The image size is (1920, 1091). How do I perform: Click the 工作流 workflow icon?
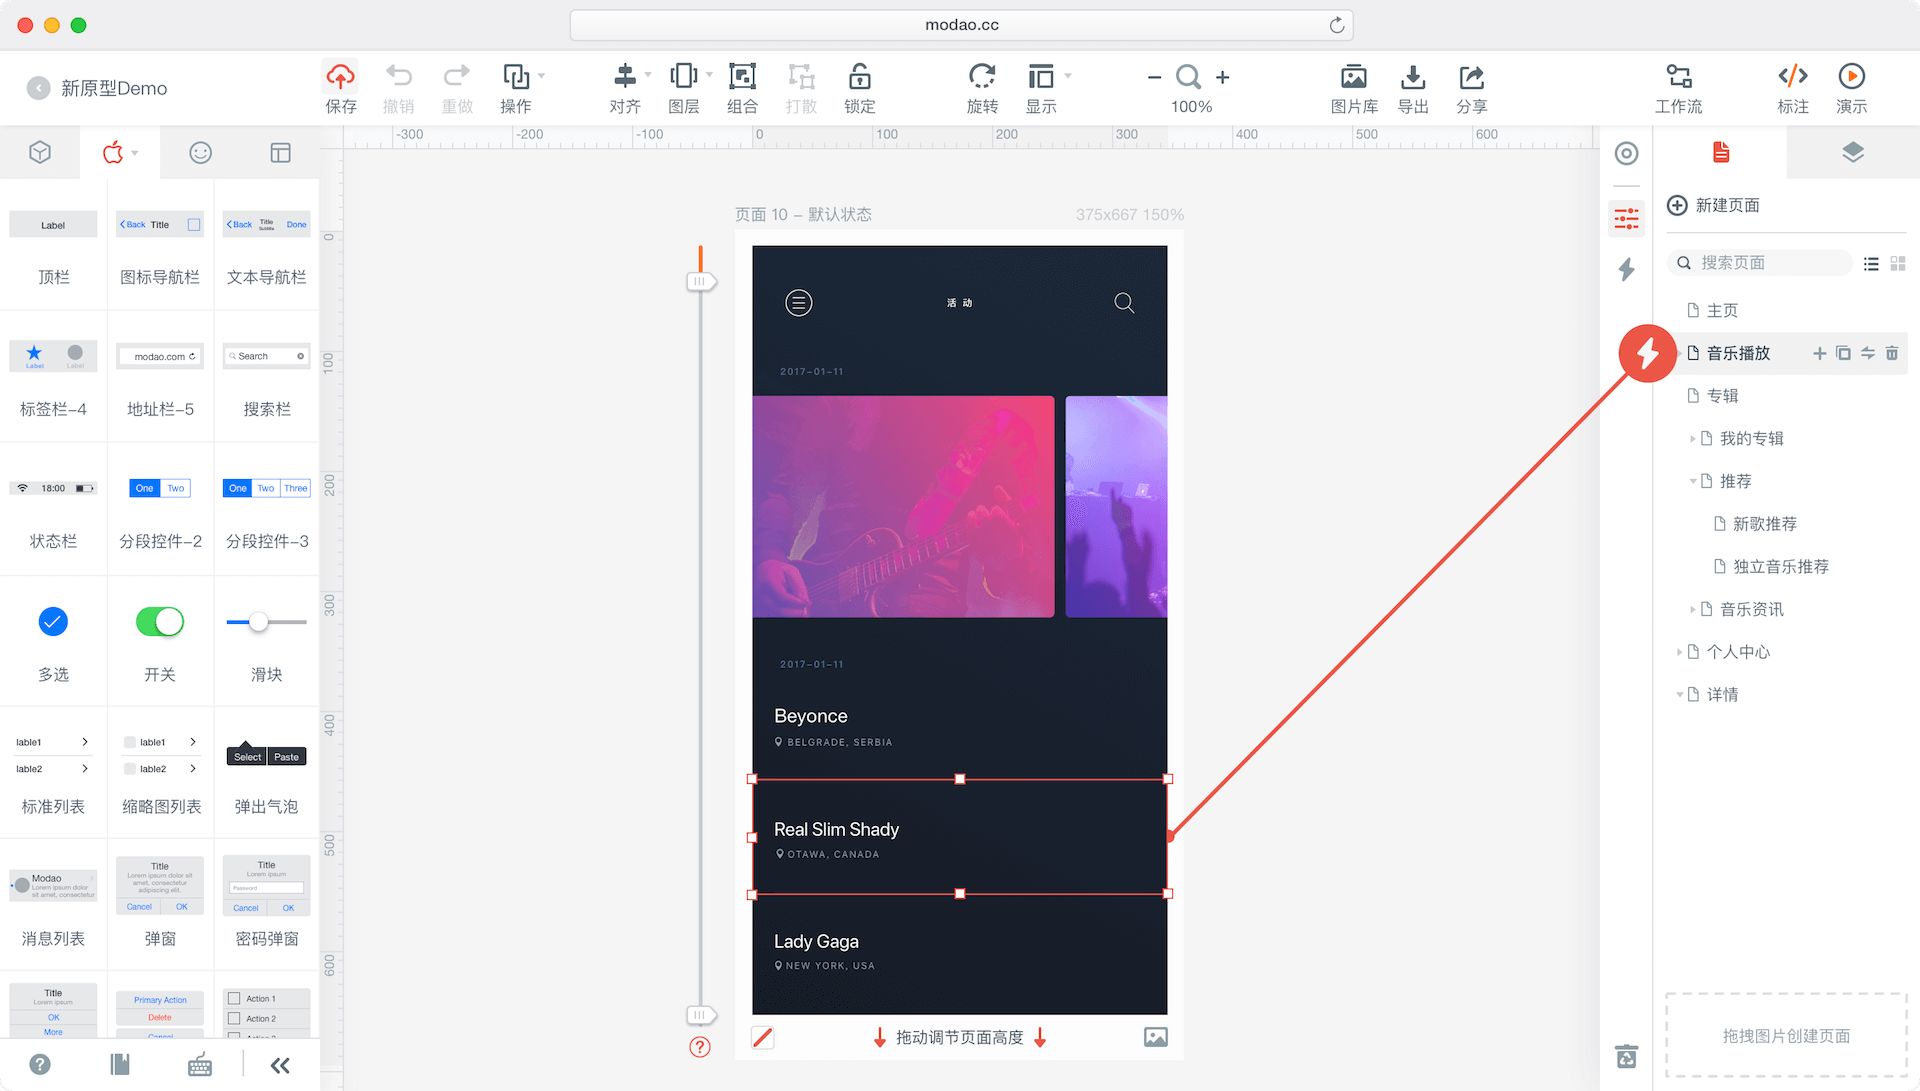click(x=1678, y=77)
